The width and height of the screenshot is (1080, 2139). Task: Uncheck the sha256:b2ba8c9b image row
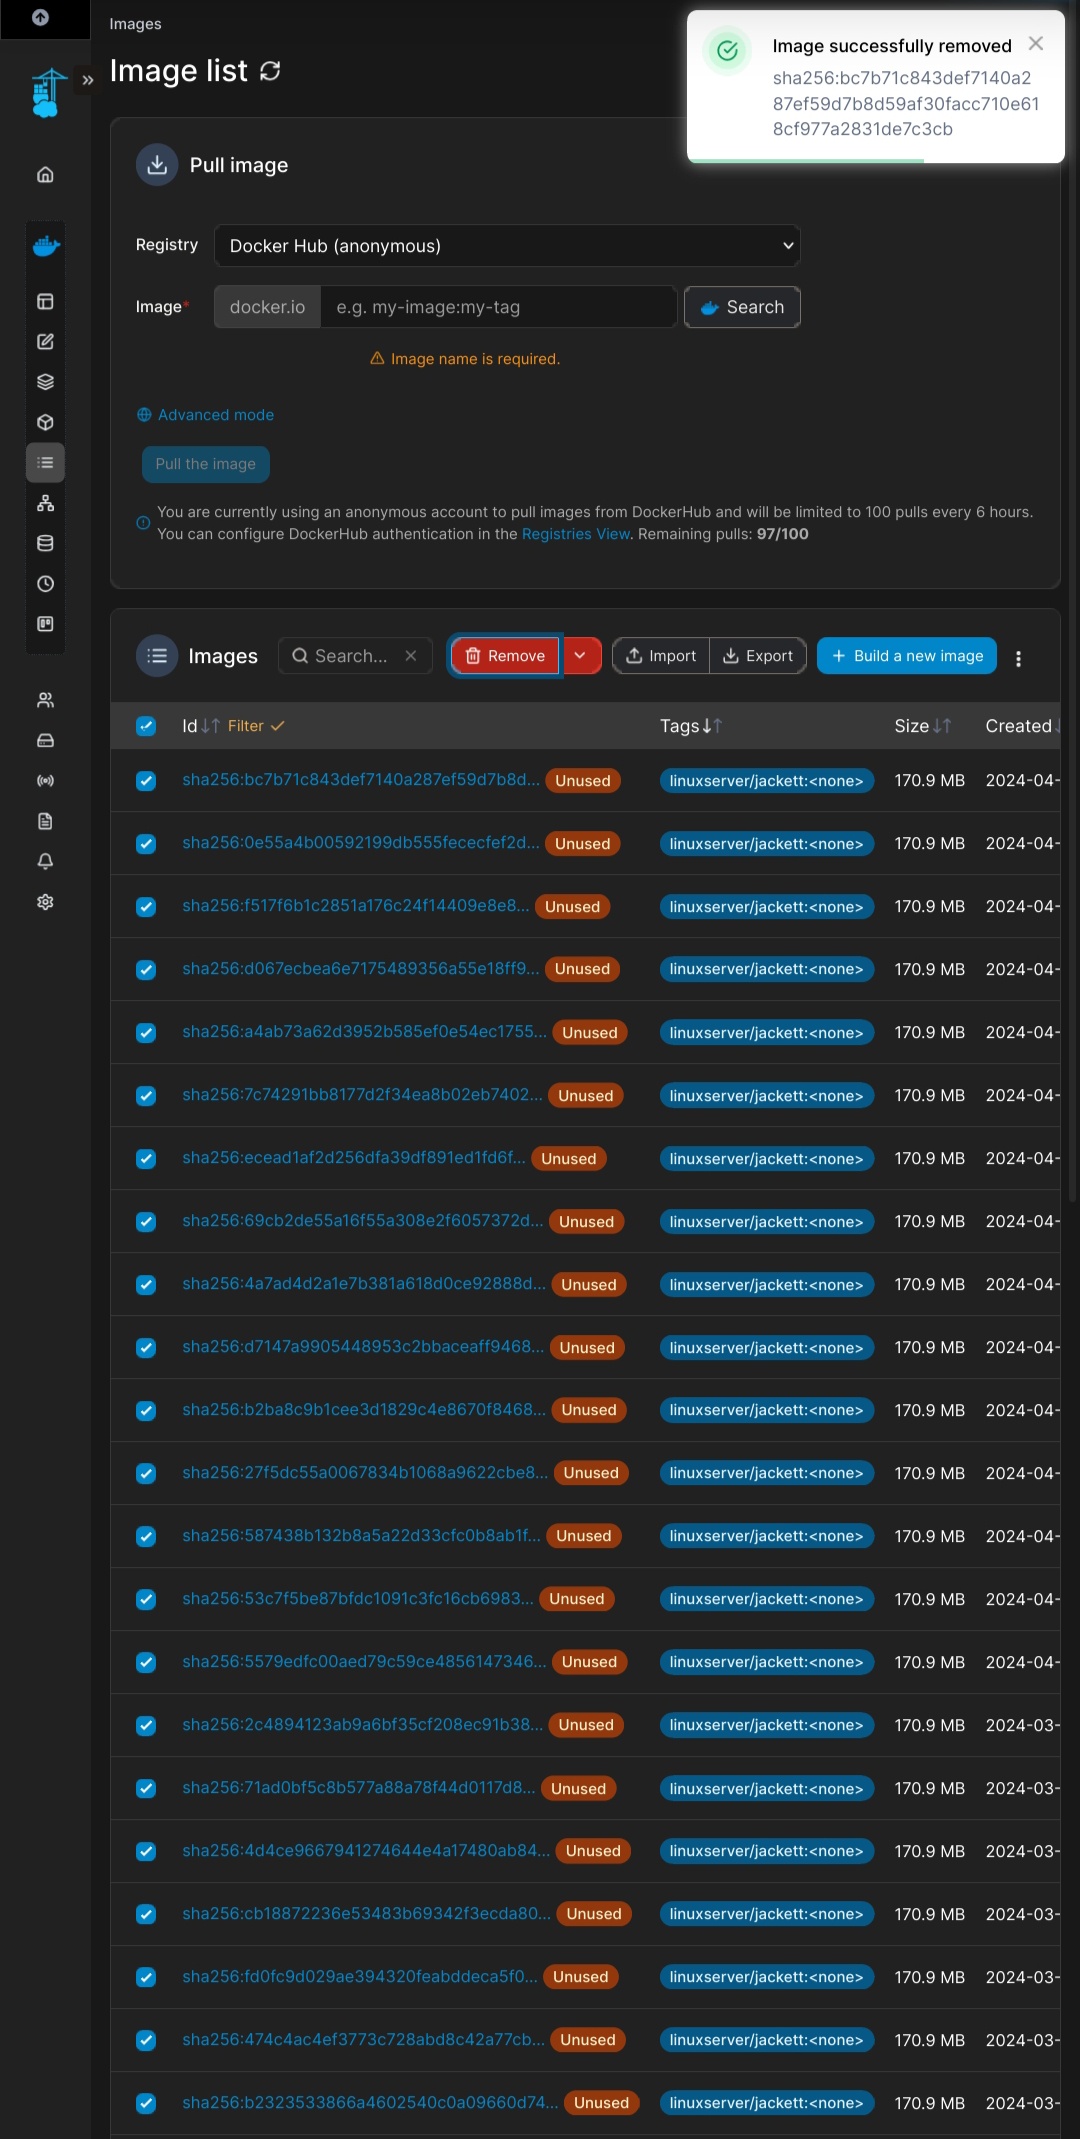pos(146,1410)
